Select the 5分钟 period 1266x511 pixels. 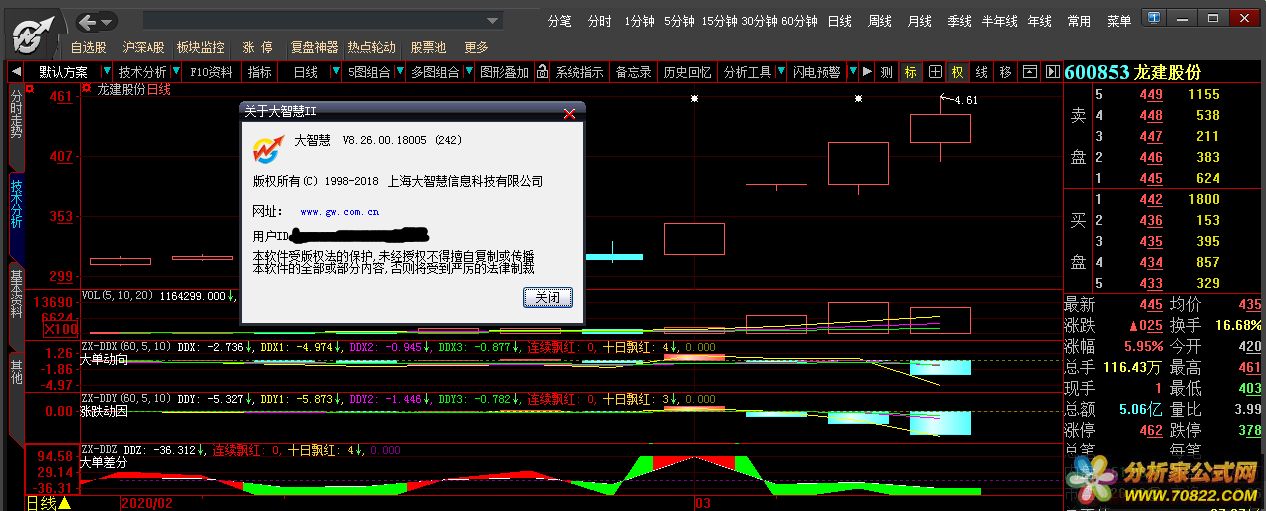coord(679,21)
